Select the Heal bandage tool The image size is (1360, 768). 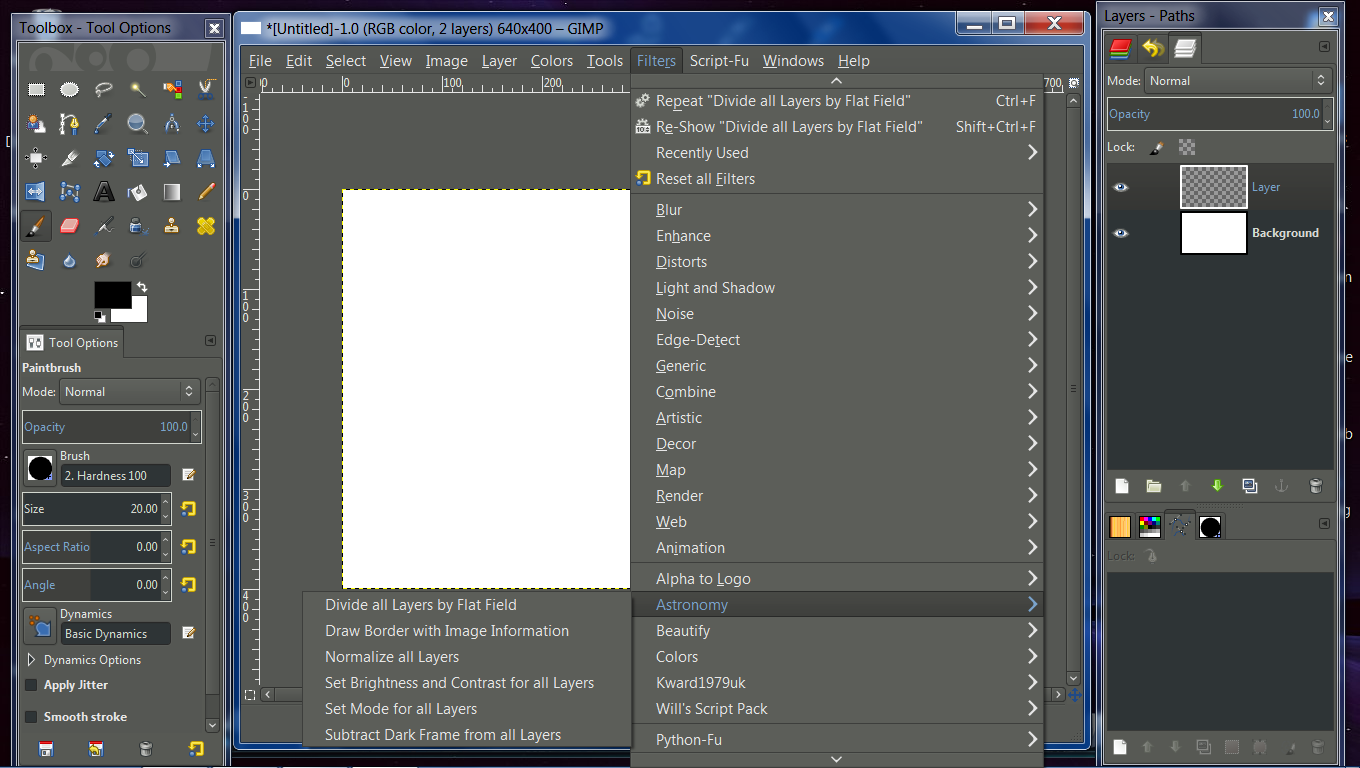click(x=206, y=226)
